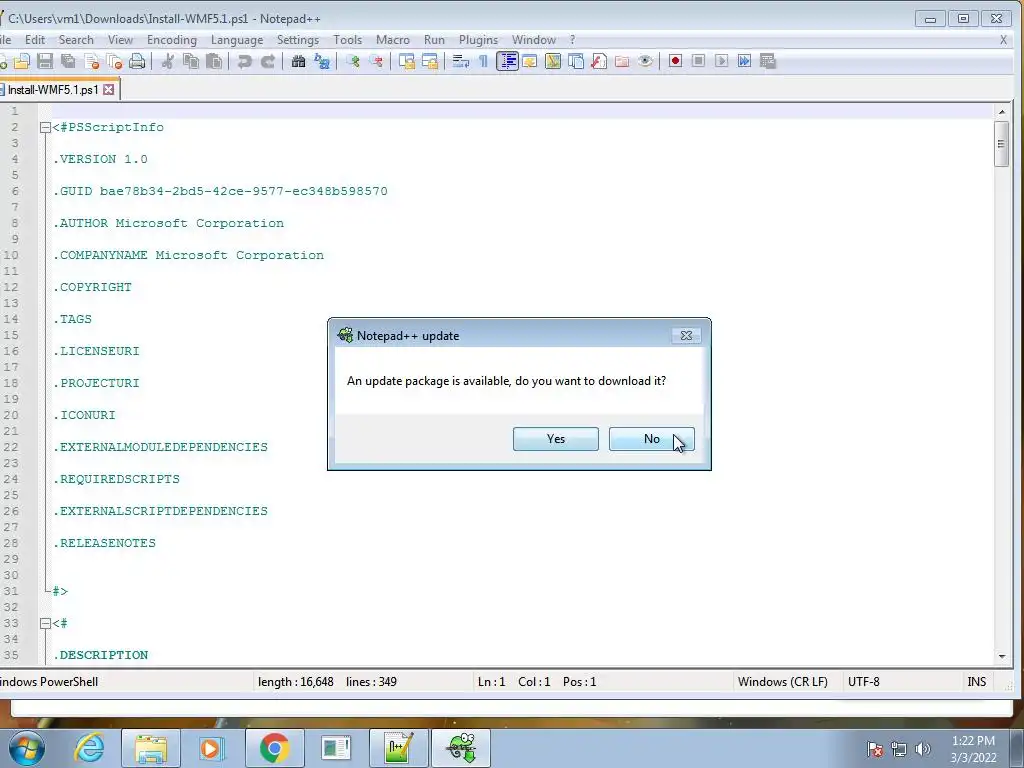Open the Language menu

[237, 40]
